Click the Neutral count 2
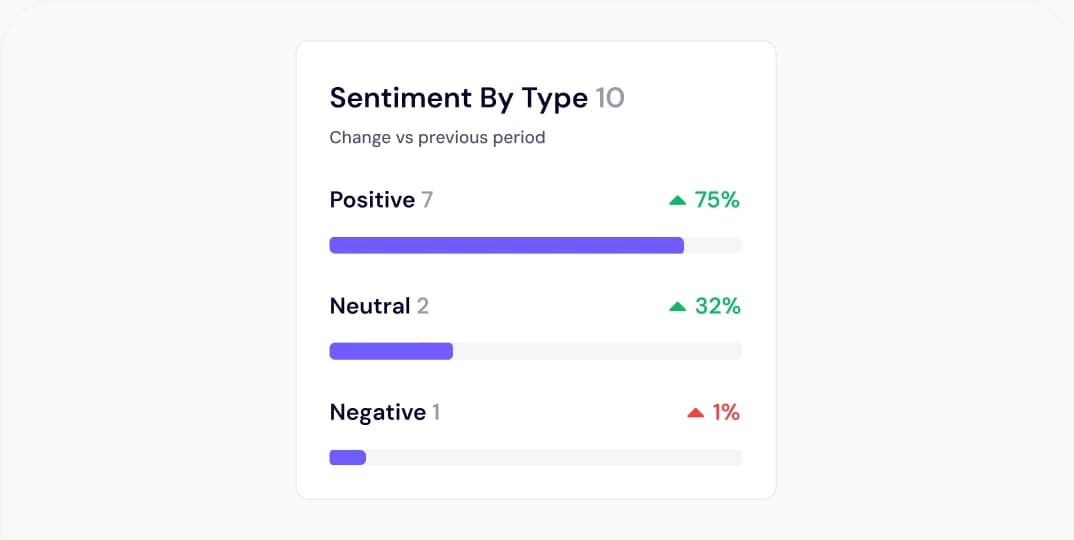Screen dimensions: 1074x540 [x=423, y=306]
